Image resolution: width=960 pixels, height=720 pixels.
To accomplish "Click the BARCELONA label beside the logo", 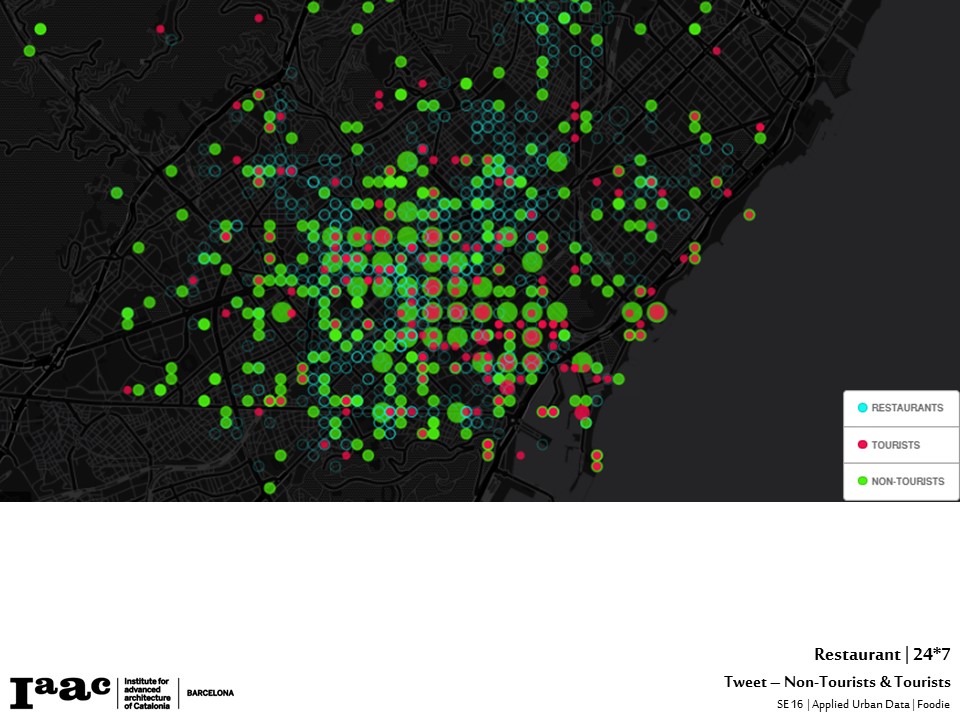I will 210,693.
